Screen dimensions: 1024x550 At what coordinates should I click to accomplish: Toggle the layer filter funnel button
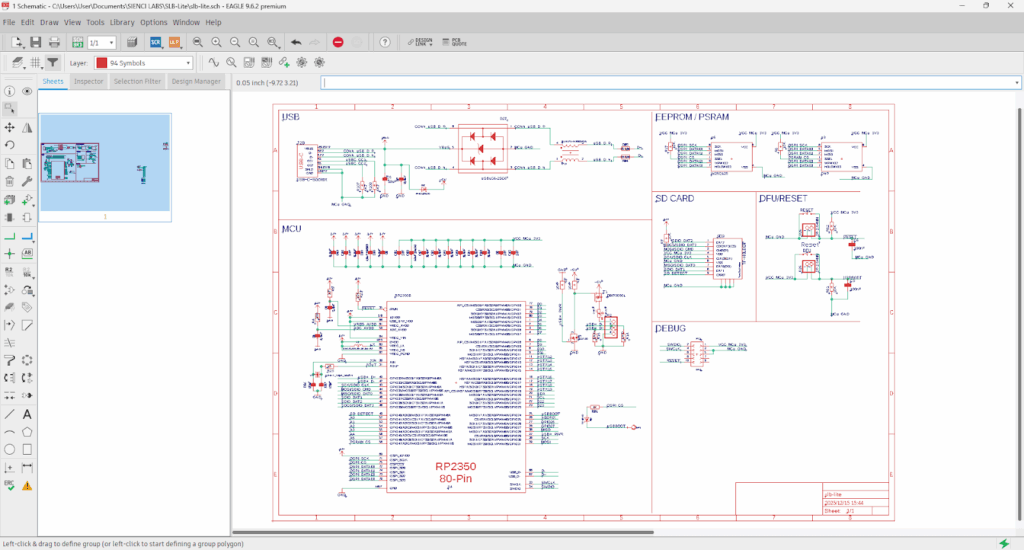coord(52,62)
